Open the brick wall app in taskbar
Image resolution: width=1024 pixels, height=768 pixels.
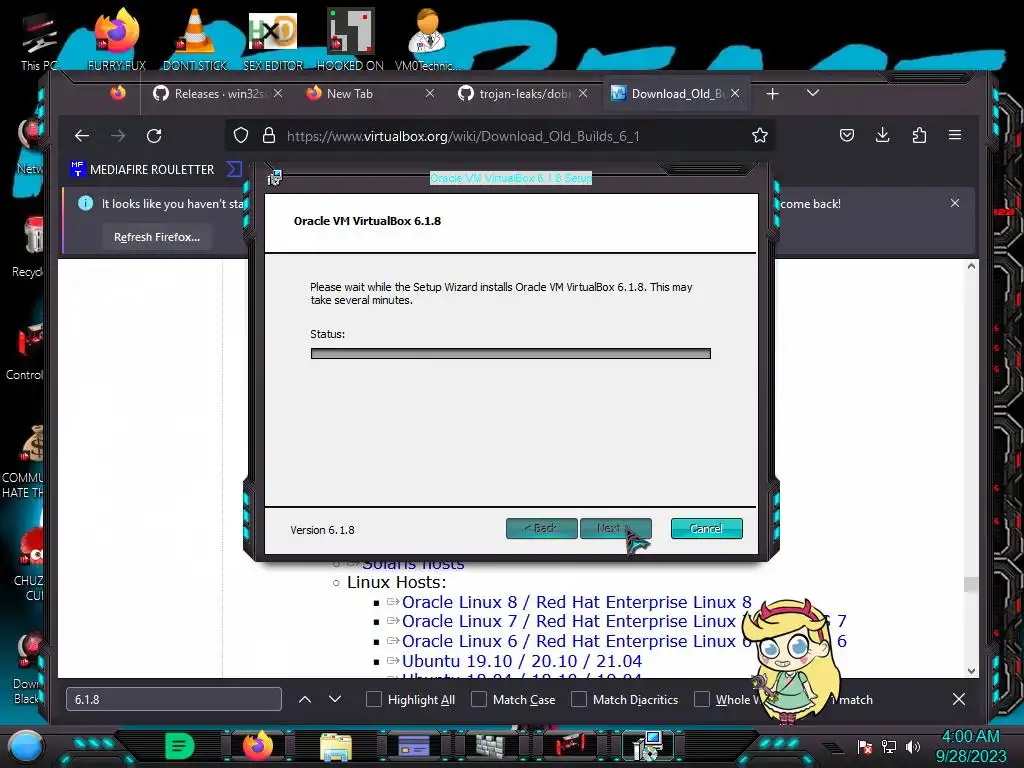coord(491,746)
